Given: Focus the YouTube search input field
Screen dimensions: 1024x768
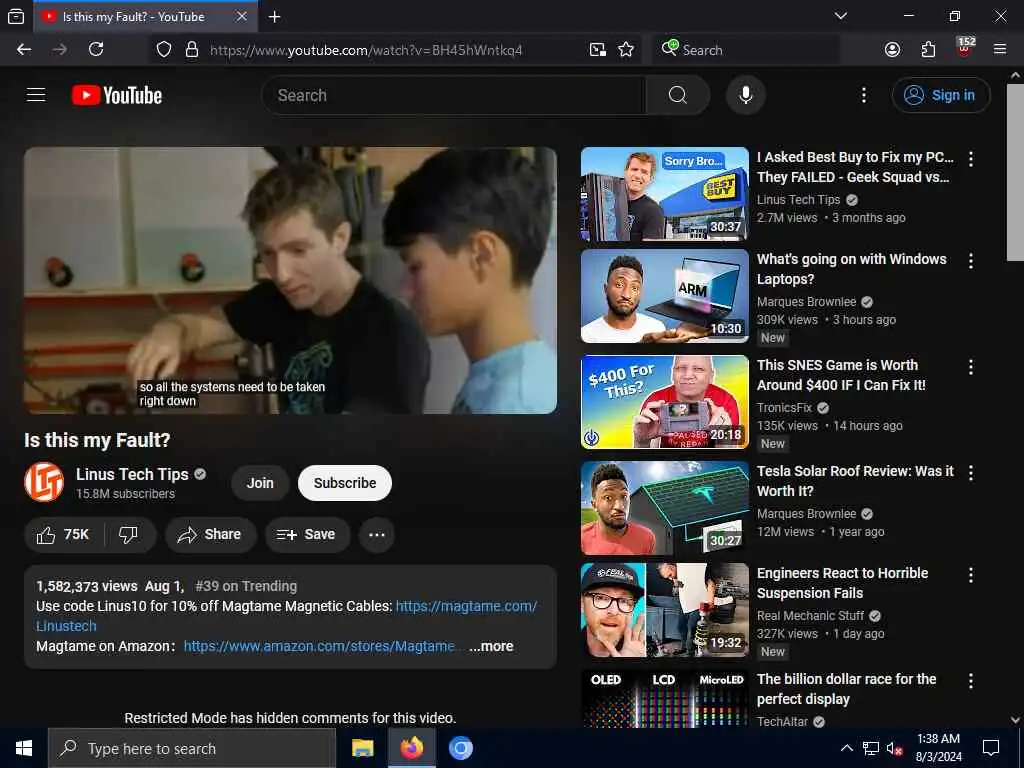Looking at the screenshot, I should [x=454, y=95].
